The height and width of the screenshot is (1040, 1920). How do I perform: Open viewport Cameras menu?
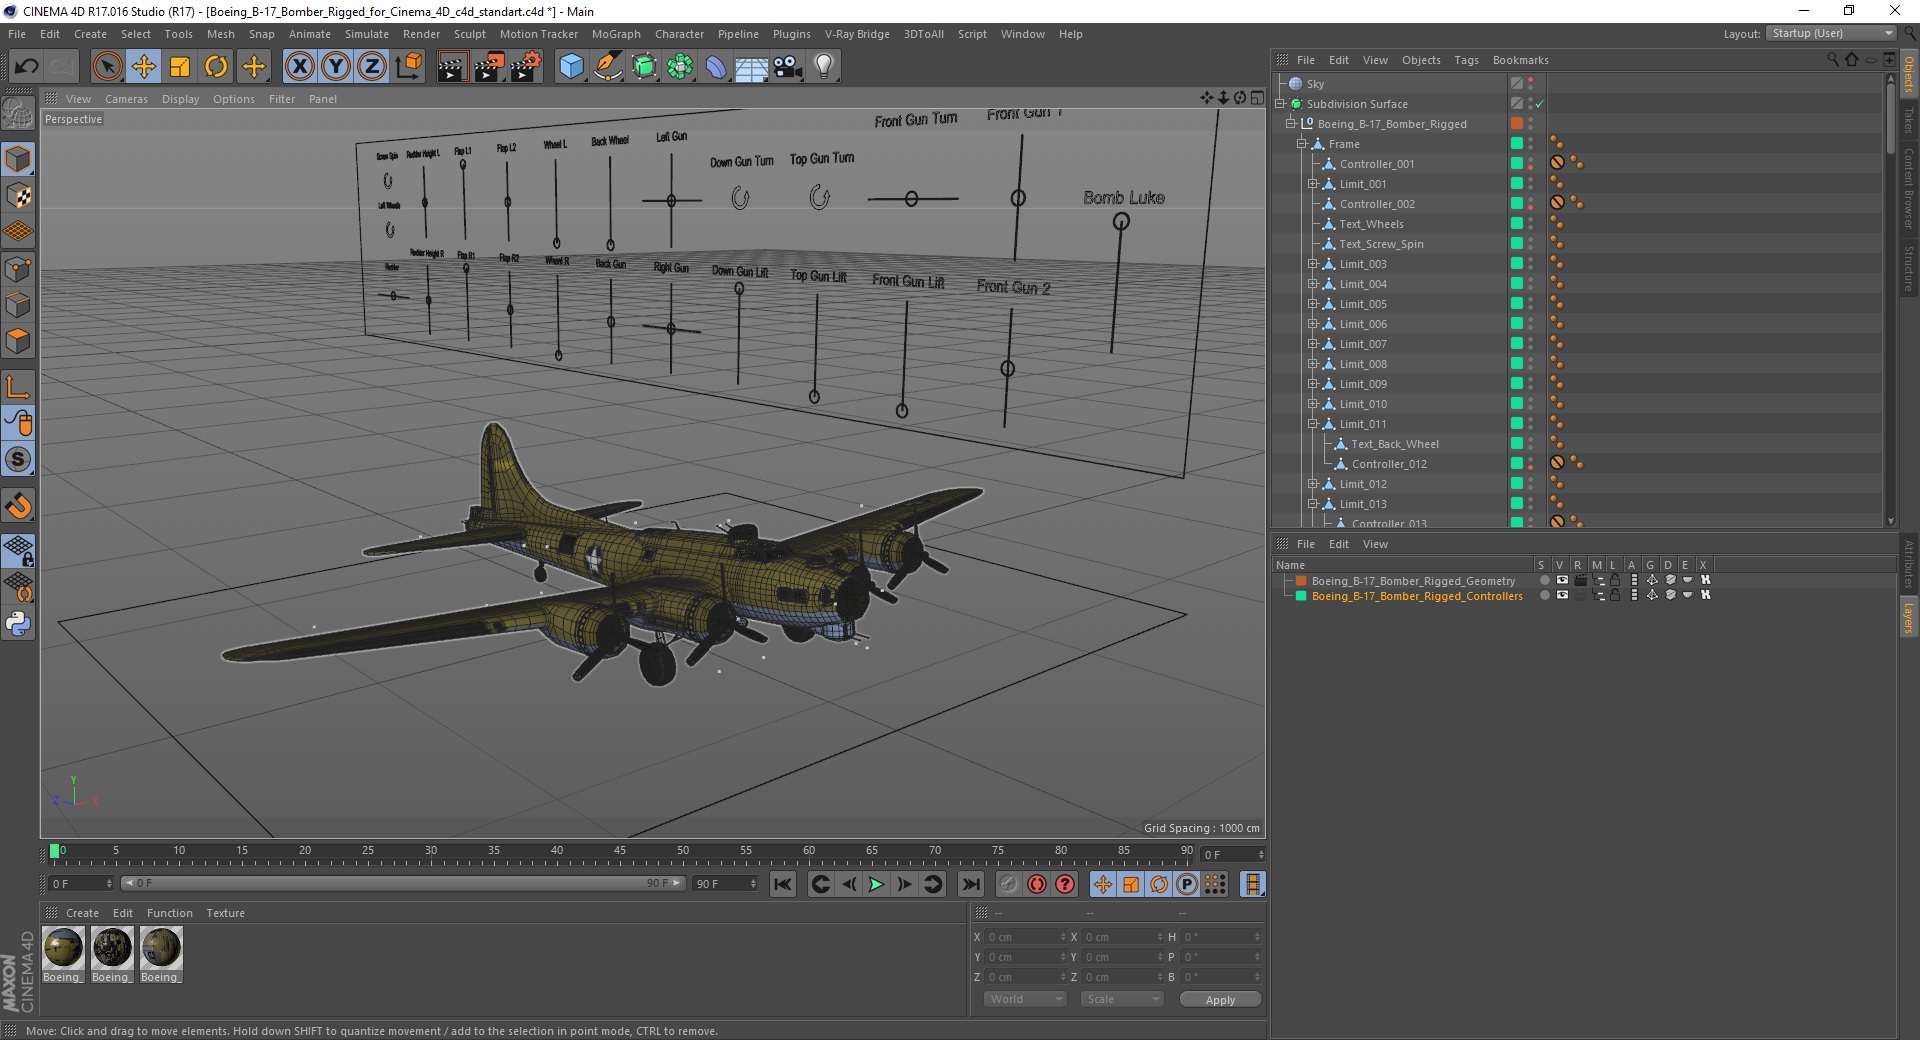tap(126, 99)
